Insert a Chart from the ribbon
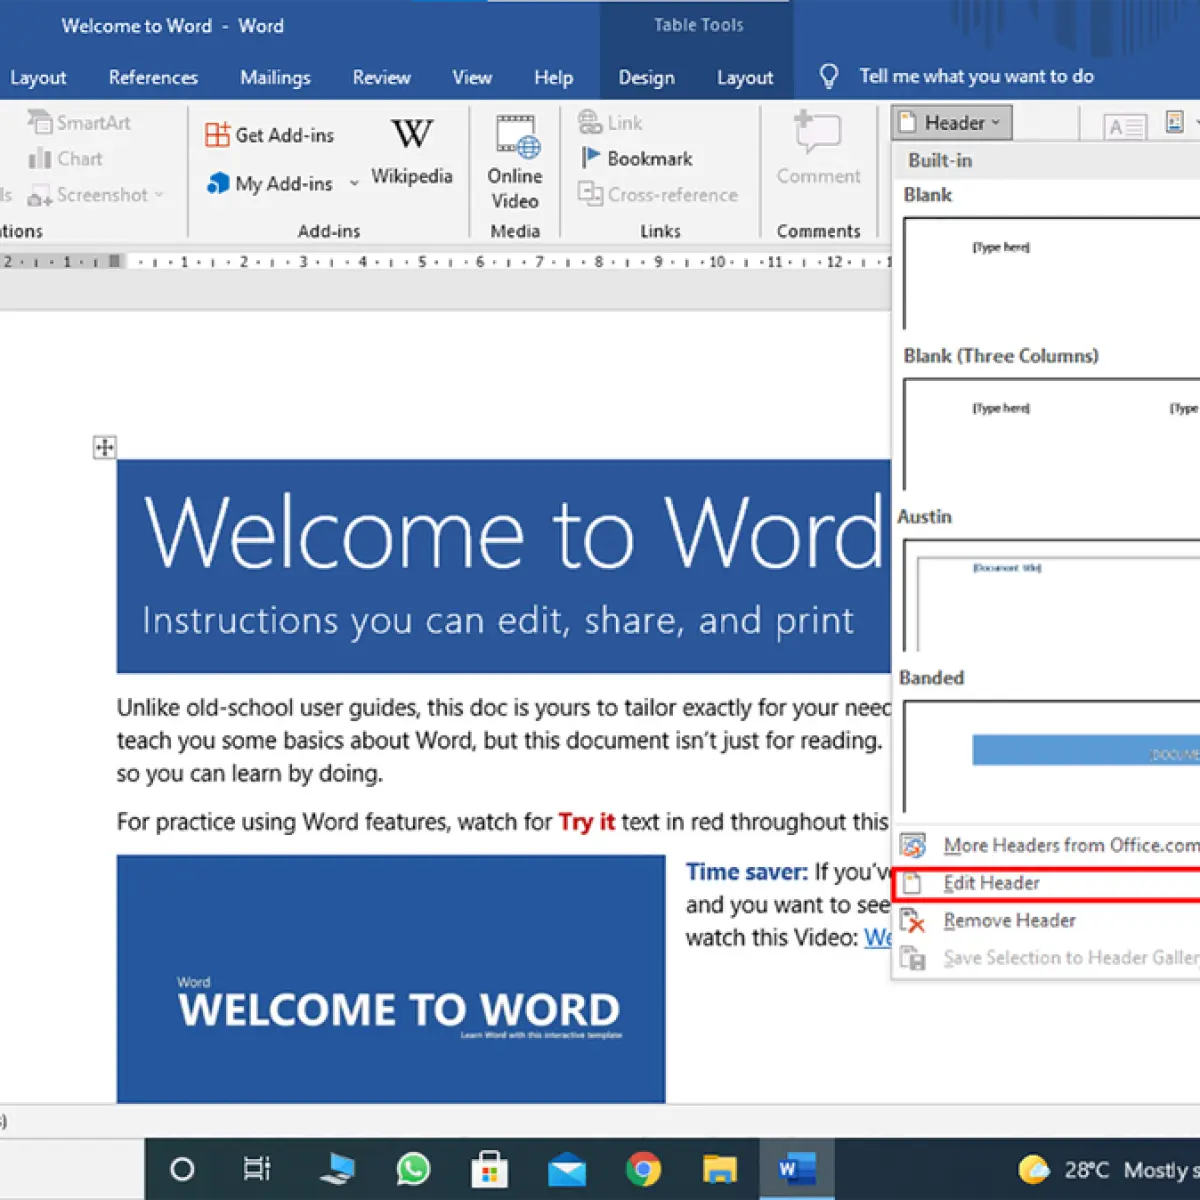The width and height of the screenshot is (1200, 1200). click(x=66, y=159)
